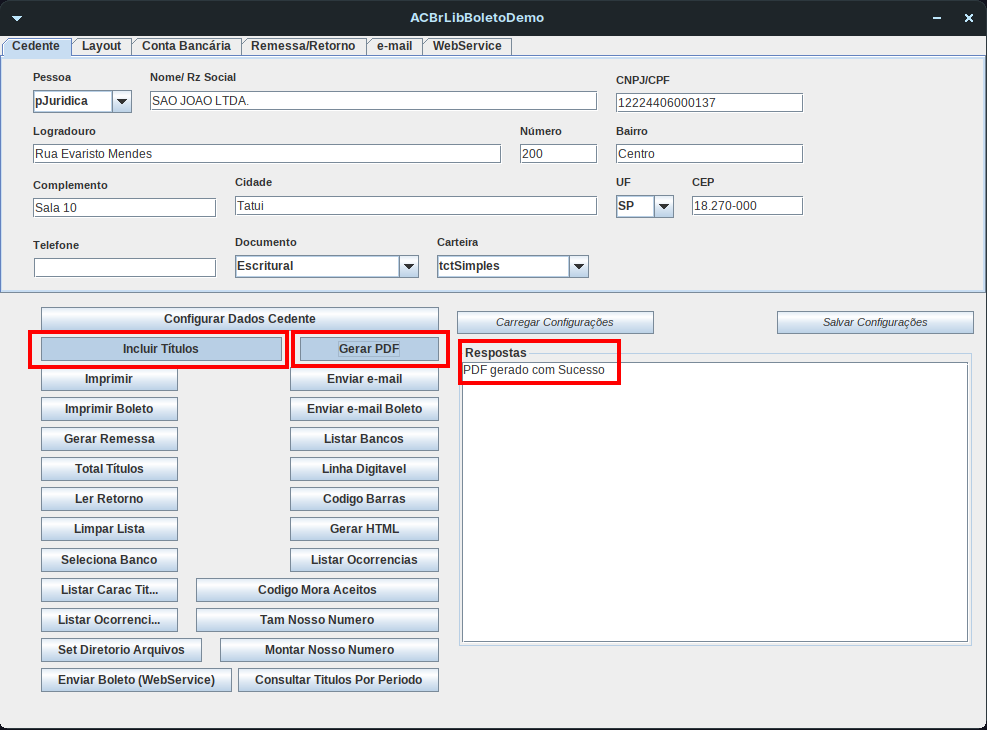
Task: Click the Bairro input field
Action: [x=709, y=154]
